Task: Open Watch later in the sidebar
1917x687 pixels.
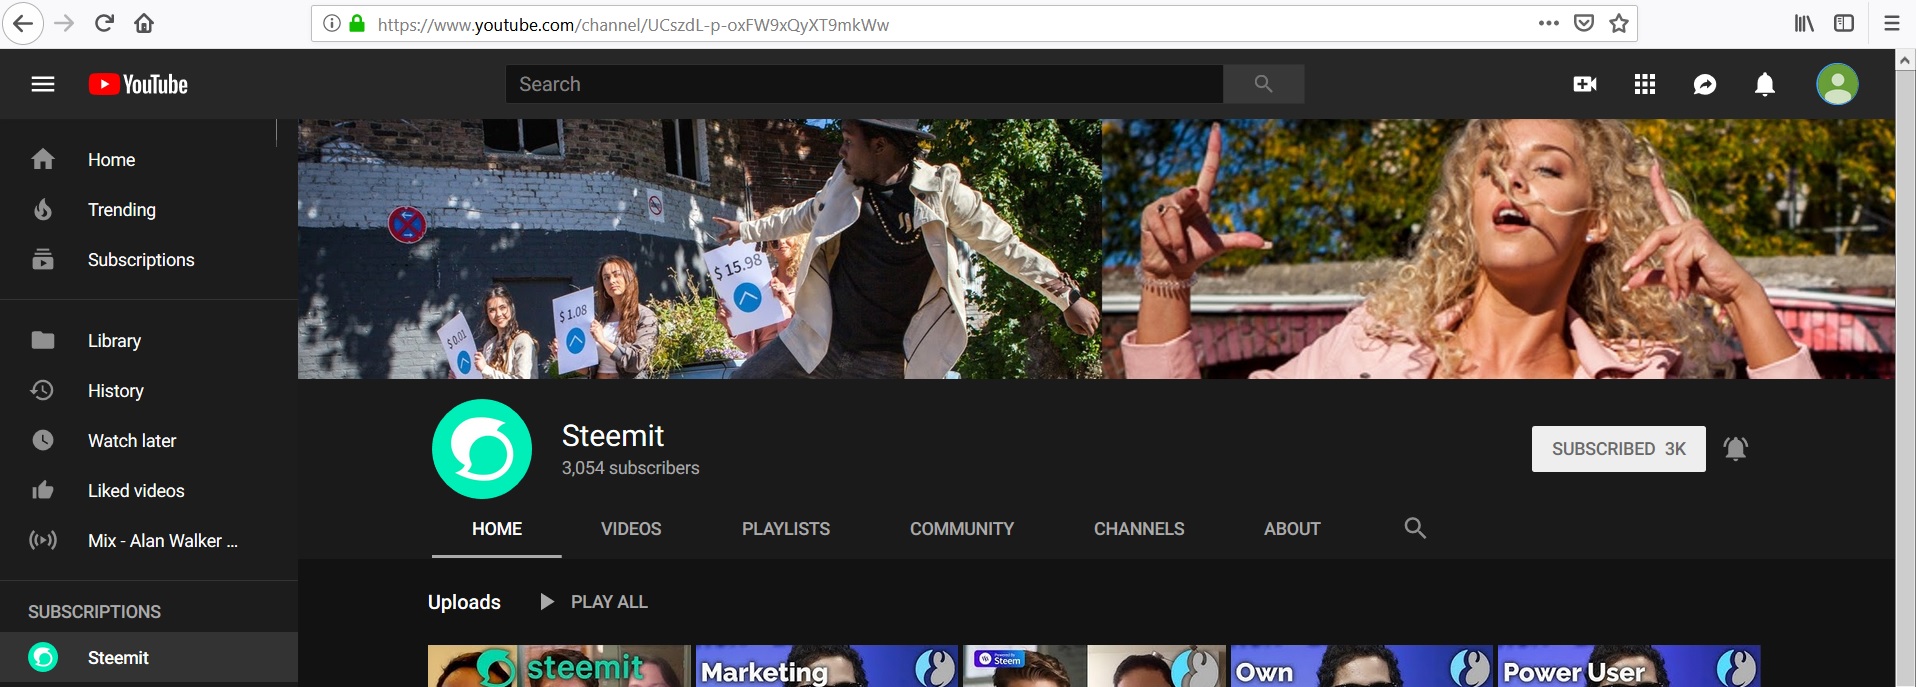Action: coord(148,441)
